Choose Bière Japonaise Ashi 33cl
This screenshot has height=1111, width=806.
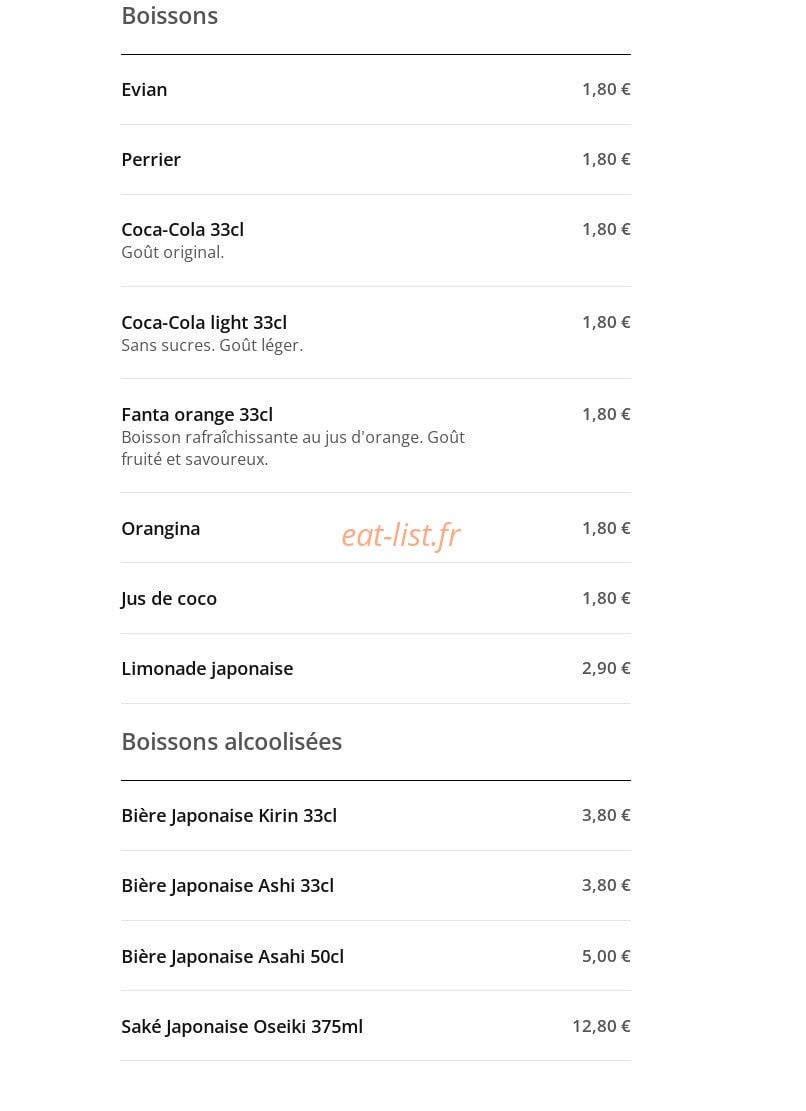(375, 886)
